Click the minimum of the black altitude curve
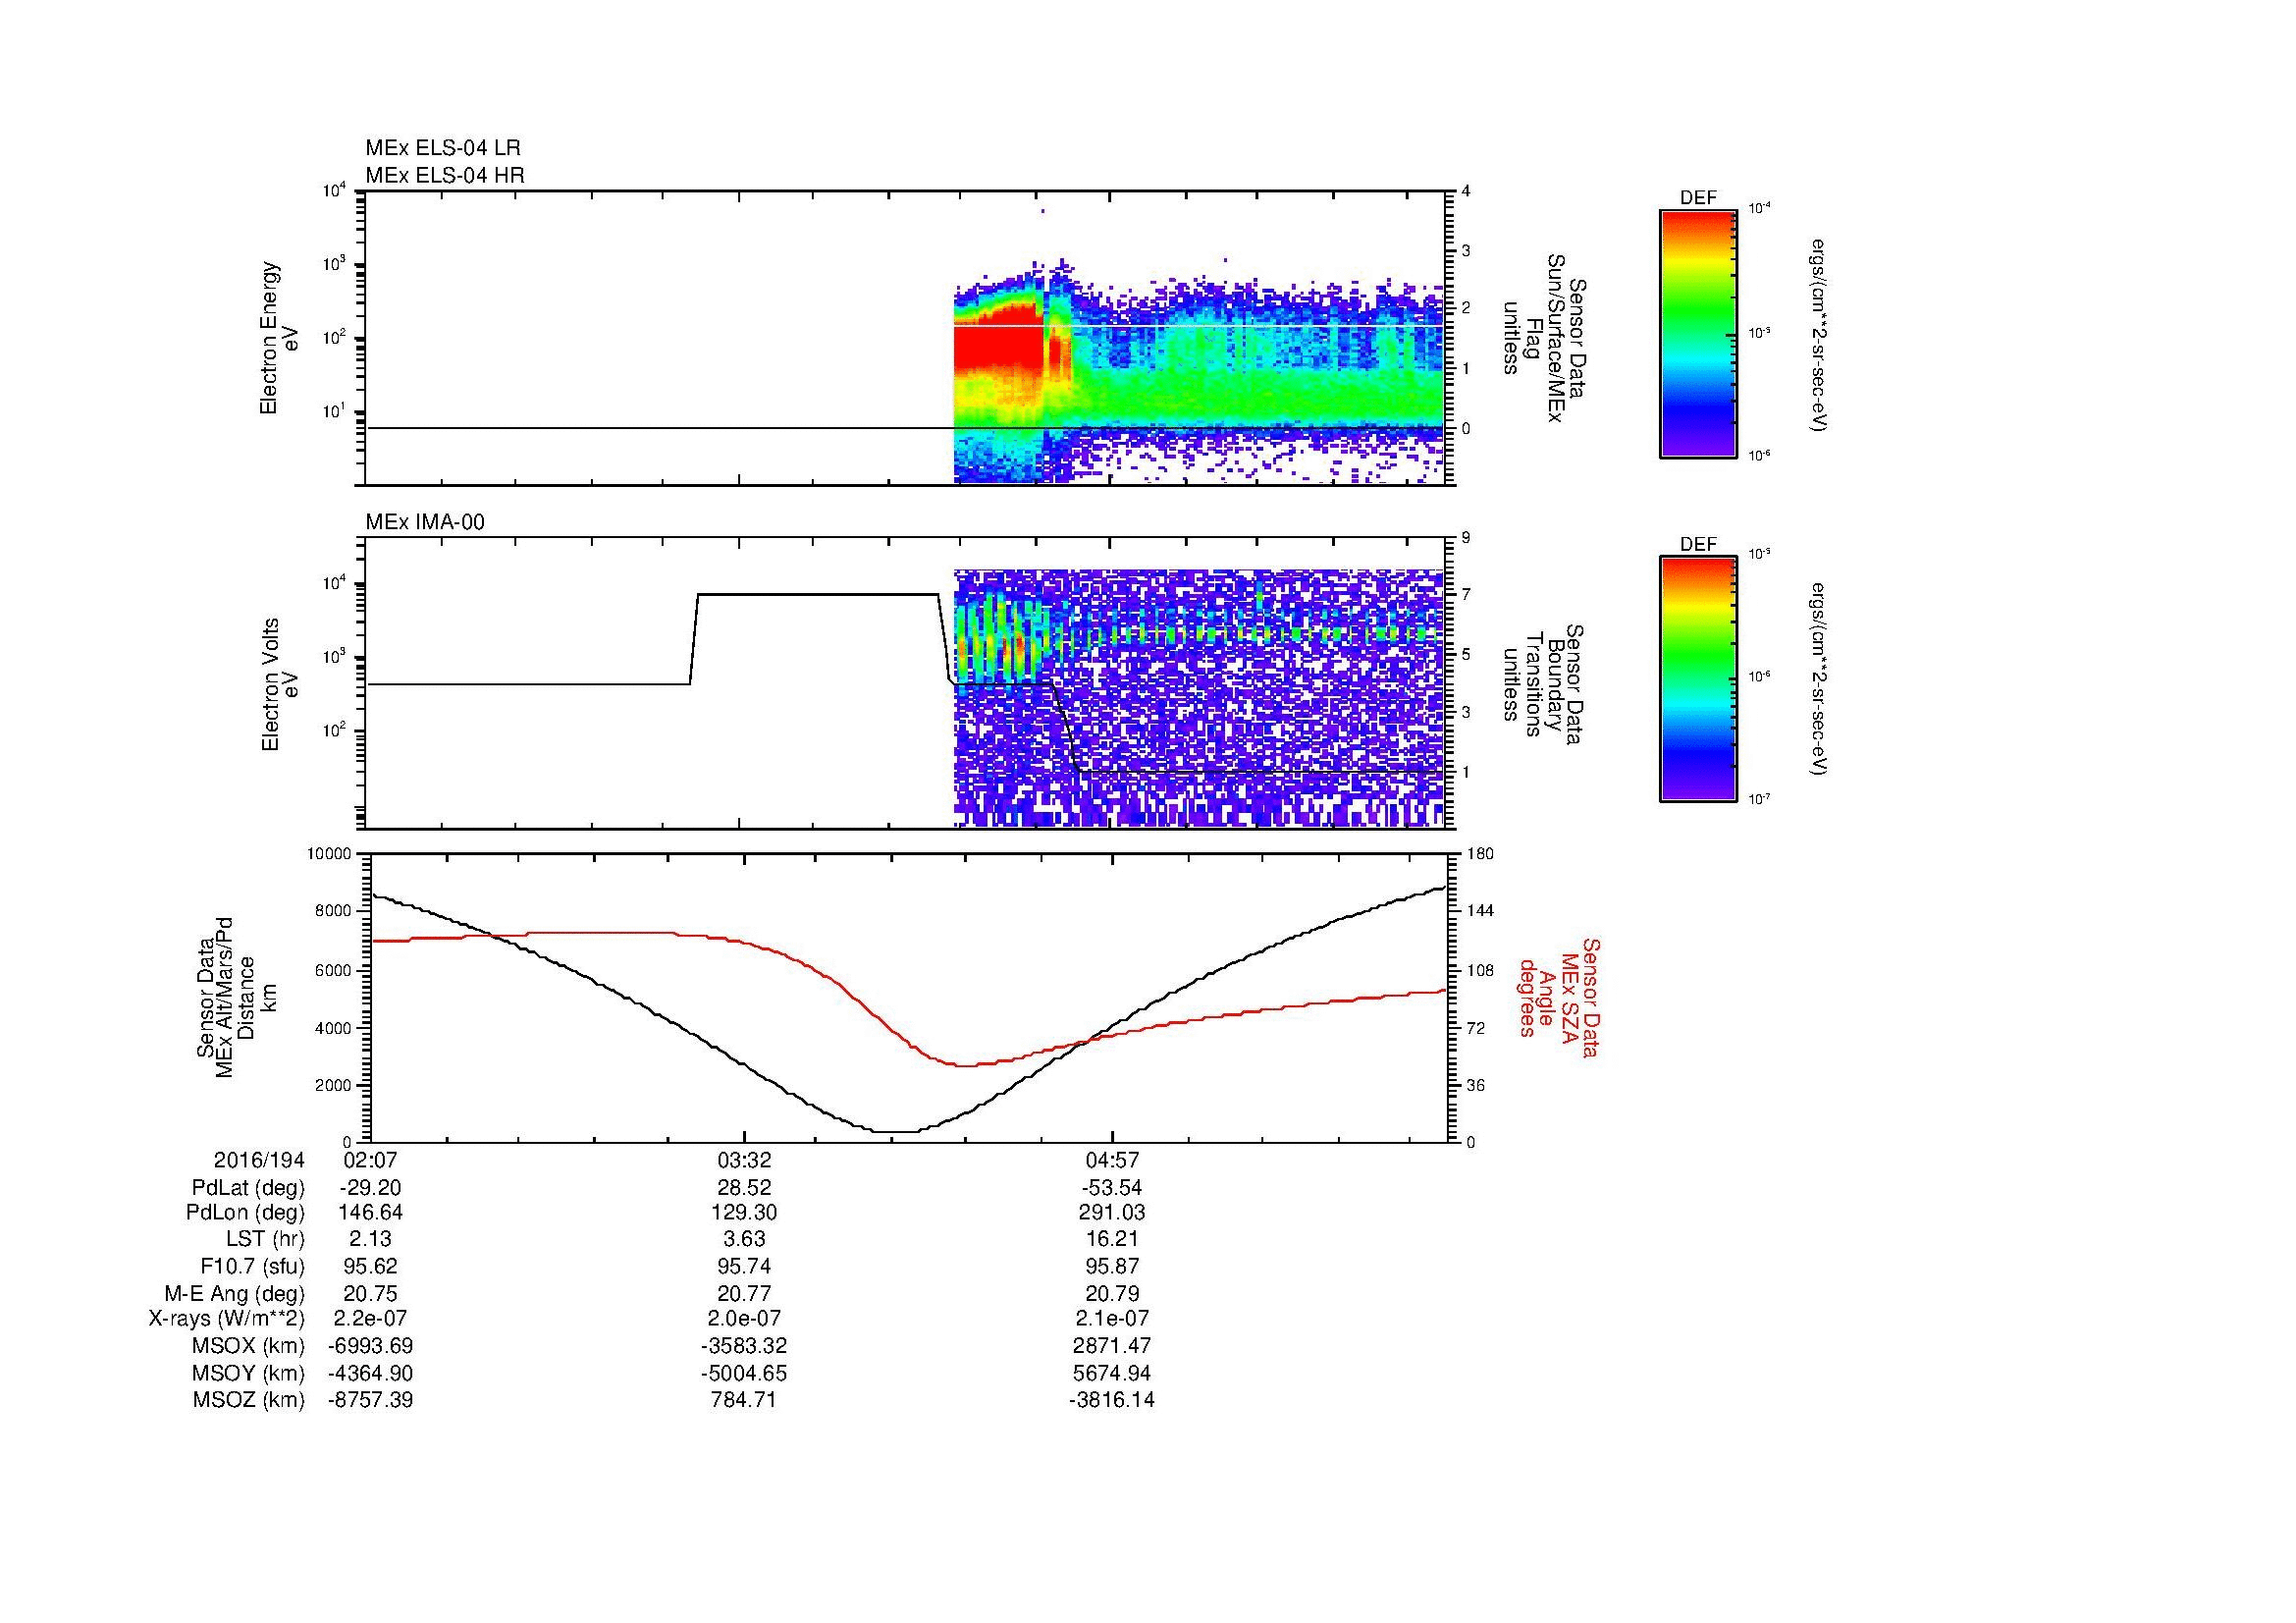The width and height of the screenshot is (2296, 1623). click(895, 1132)
